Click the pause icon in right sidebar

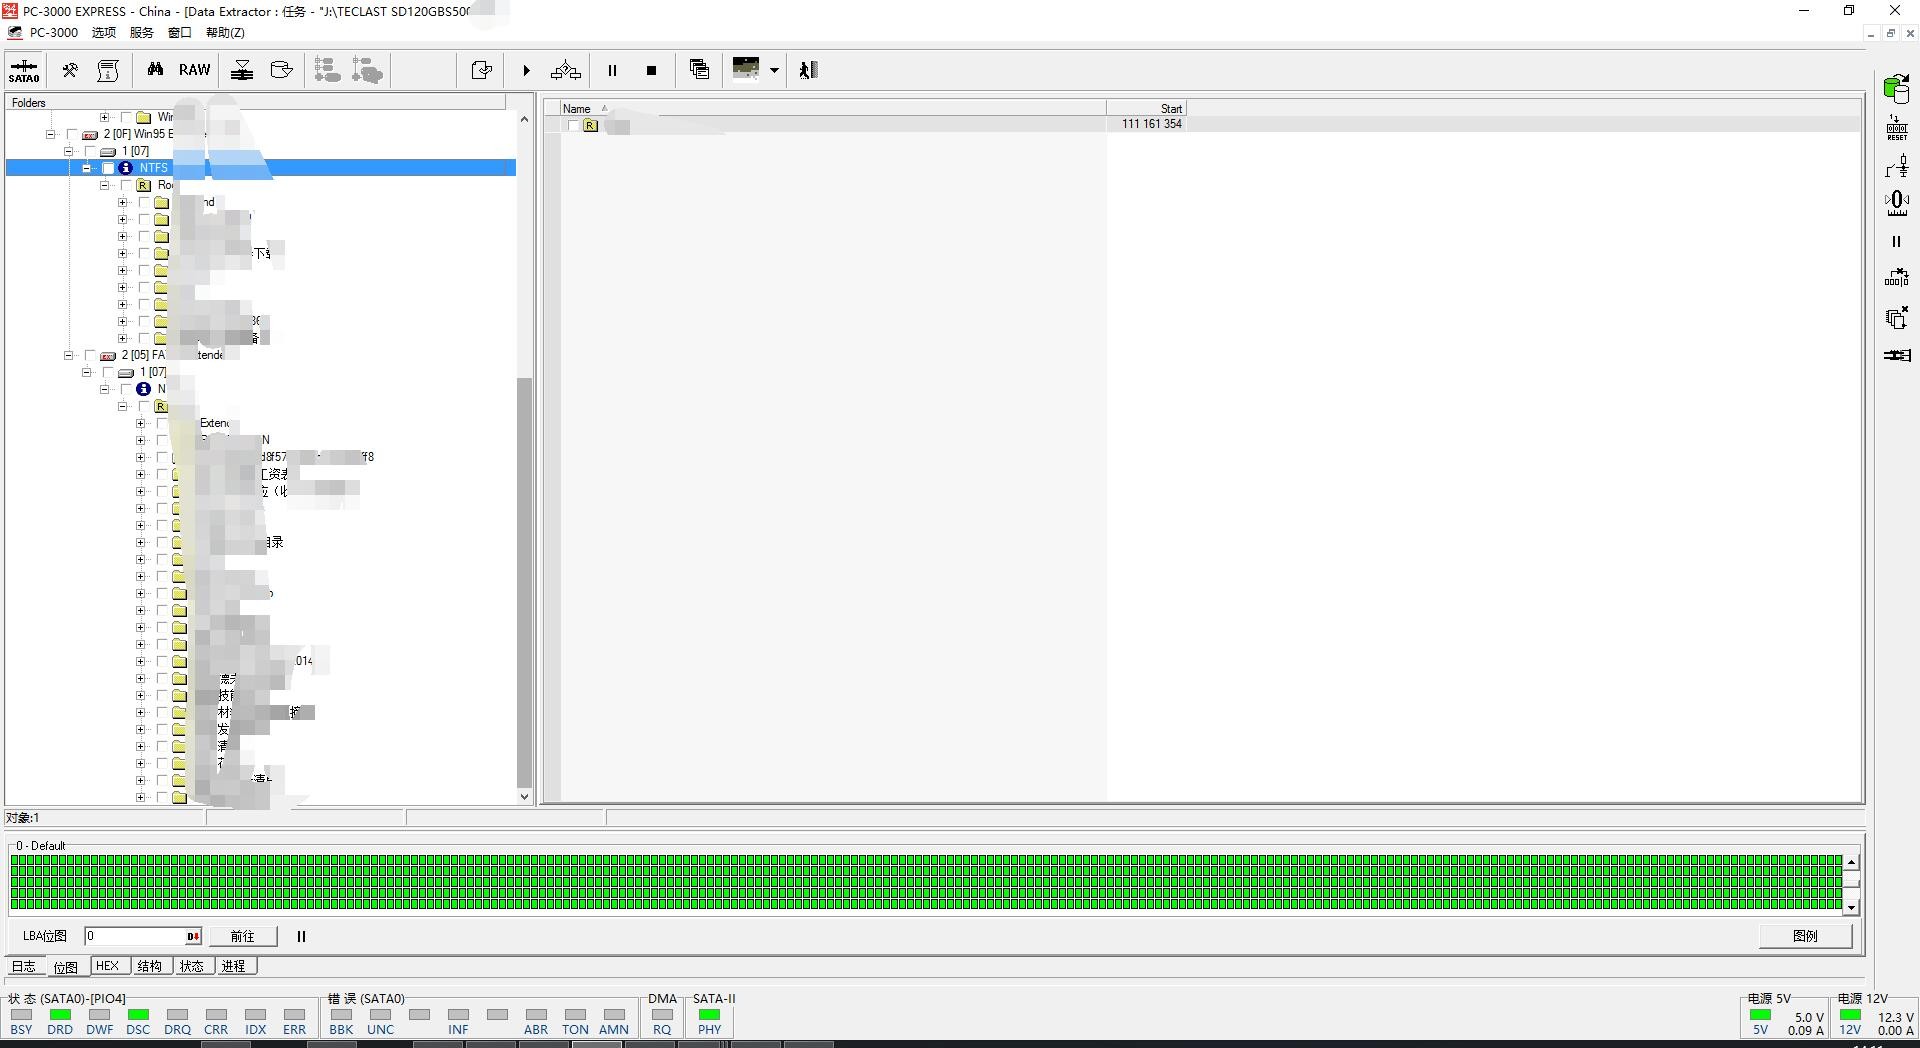coord(1896,241)
